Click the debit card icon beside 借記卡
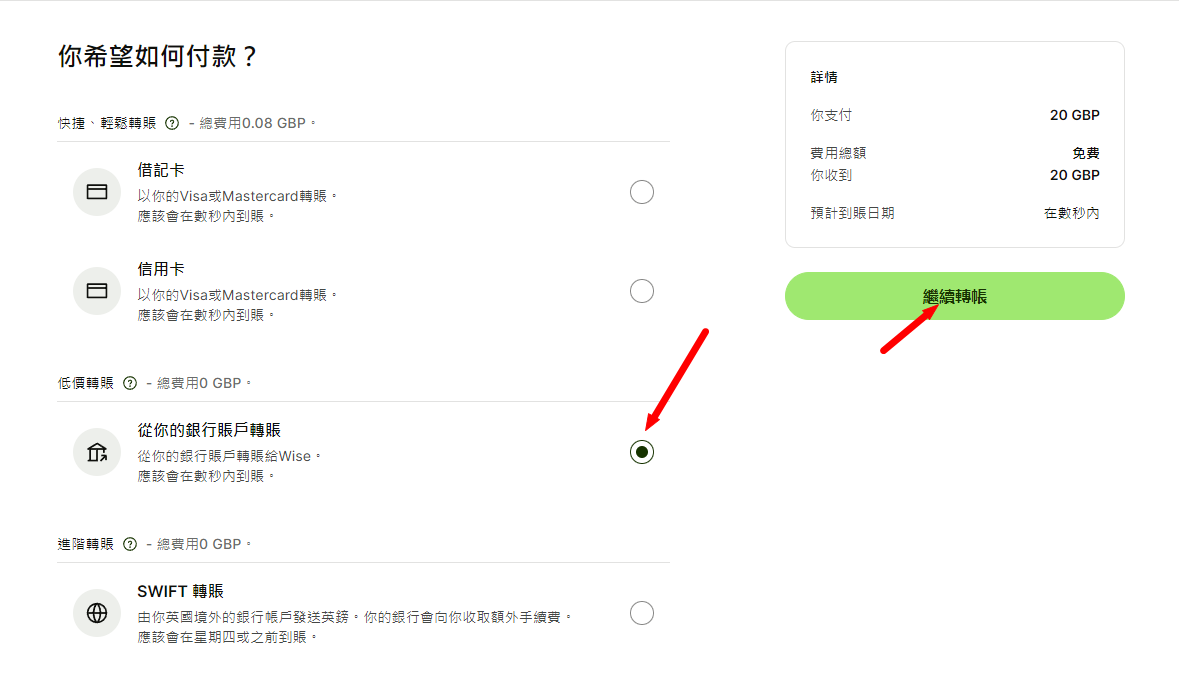Viewport: 1179px width, 696px height. tap(96, 191)
